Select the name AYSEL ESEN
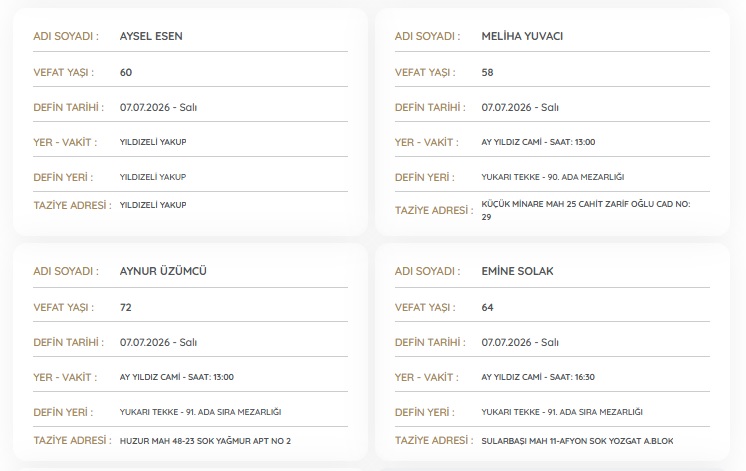 [151, 36]
